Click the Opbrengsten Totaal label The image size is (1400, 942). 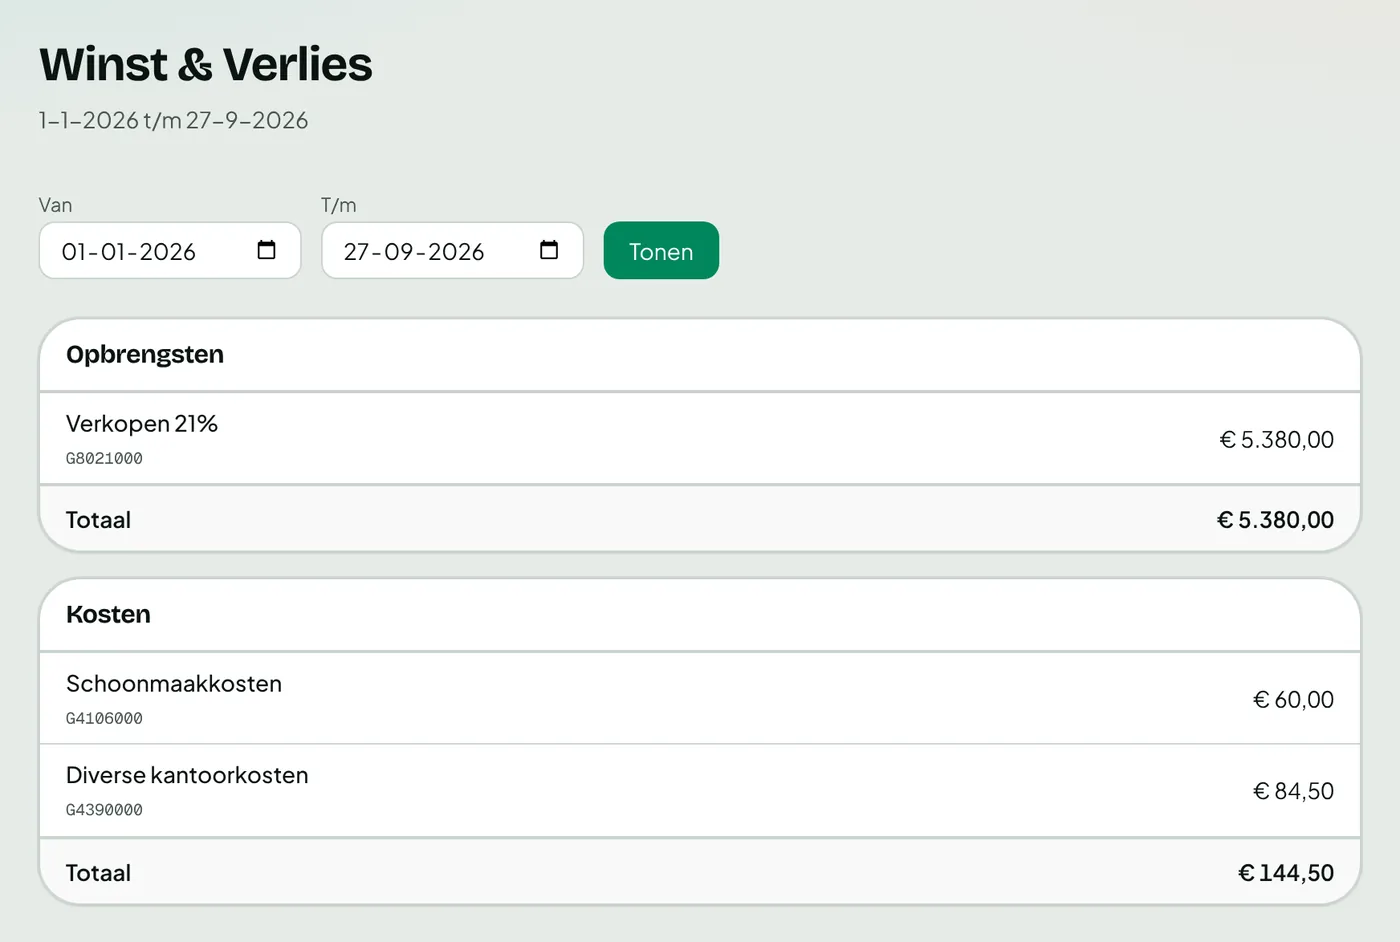point(98,520)
